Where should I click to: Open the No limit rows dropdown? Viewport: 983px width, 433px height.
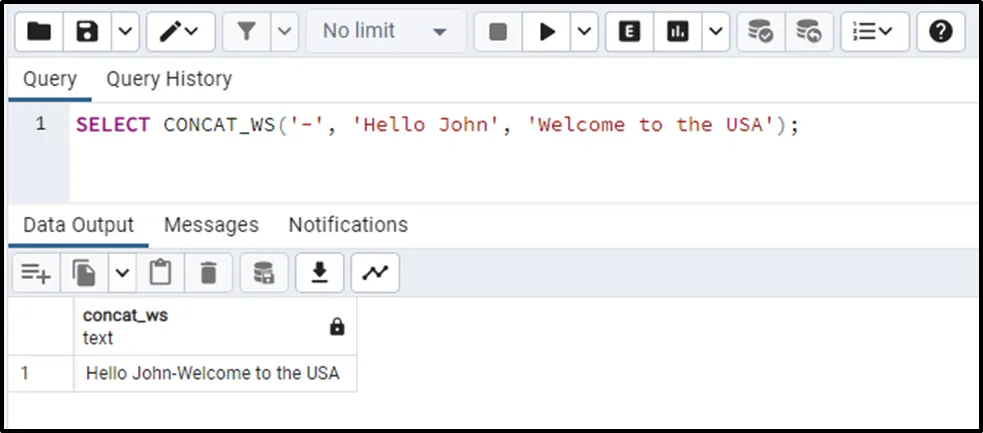383,32
